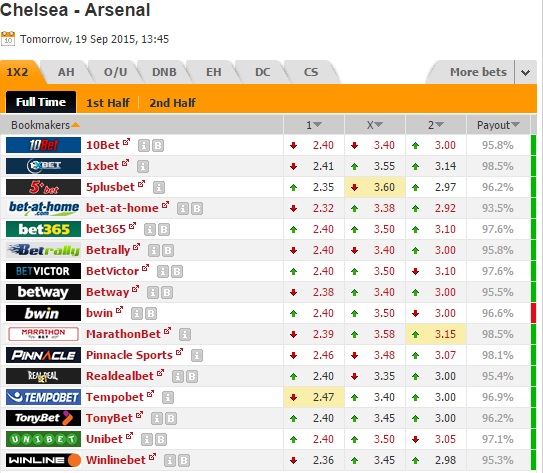Click the info icon beside Tempobet
The width and height of the screenshot is (543, 473).
click(168, 398)
